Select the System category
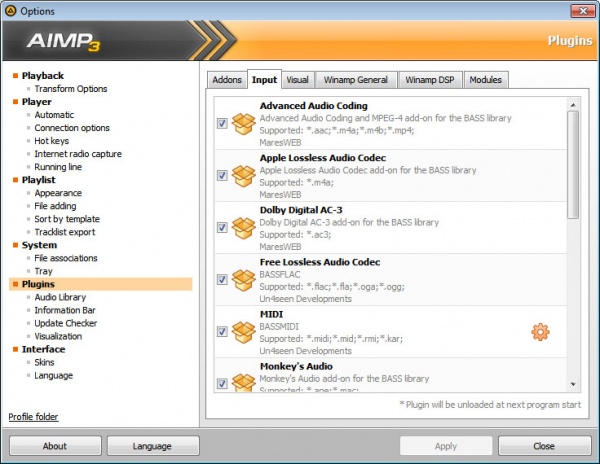This screenshot has height=464, width=600. [x=39, y=245]
